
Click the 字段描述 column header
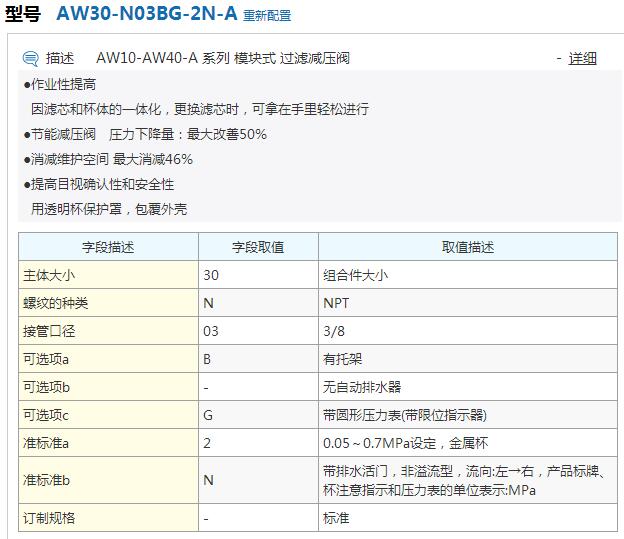coord(108,247)
